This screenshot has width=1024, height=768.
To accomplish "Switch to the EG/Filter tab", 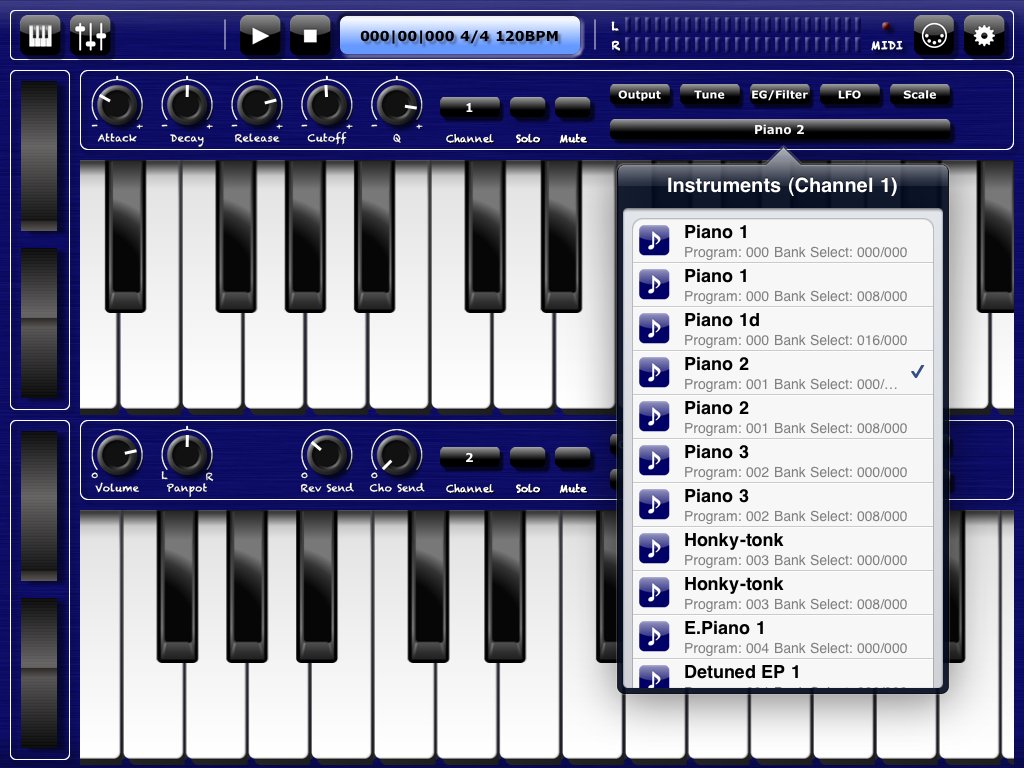I will coord(779,95).
